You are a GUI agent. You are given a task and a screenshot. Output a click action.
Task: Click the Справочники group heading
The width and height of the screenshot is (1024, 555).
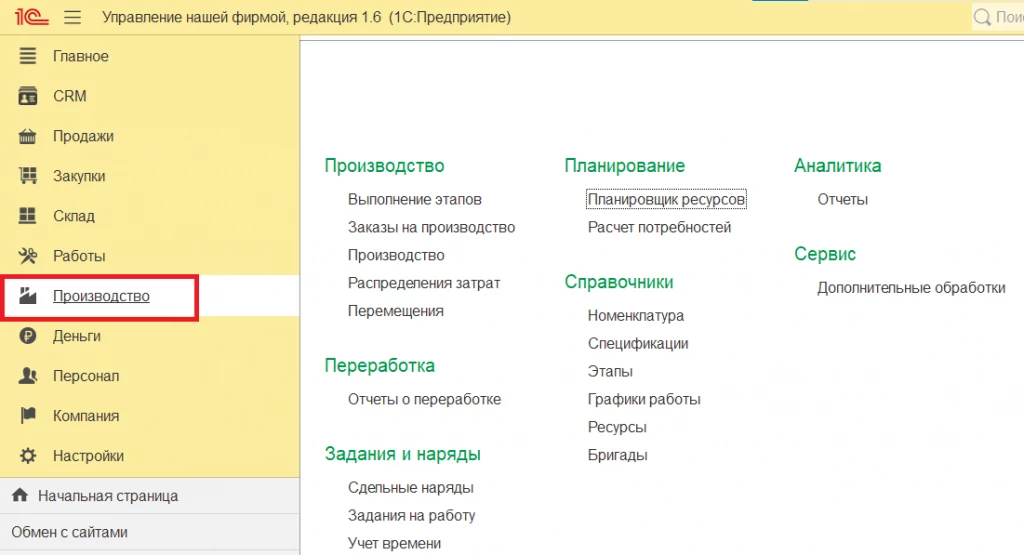coord(619,282)
